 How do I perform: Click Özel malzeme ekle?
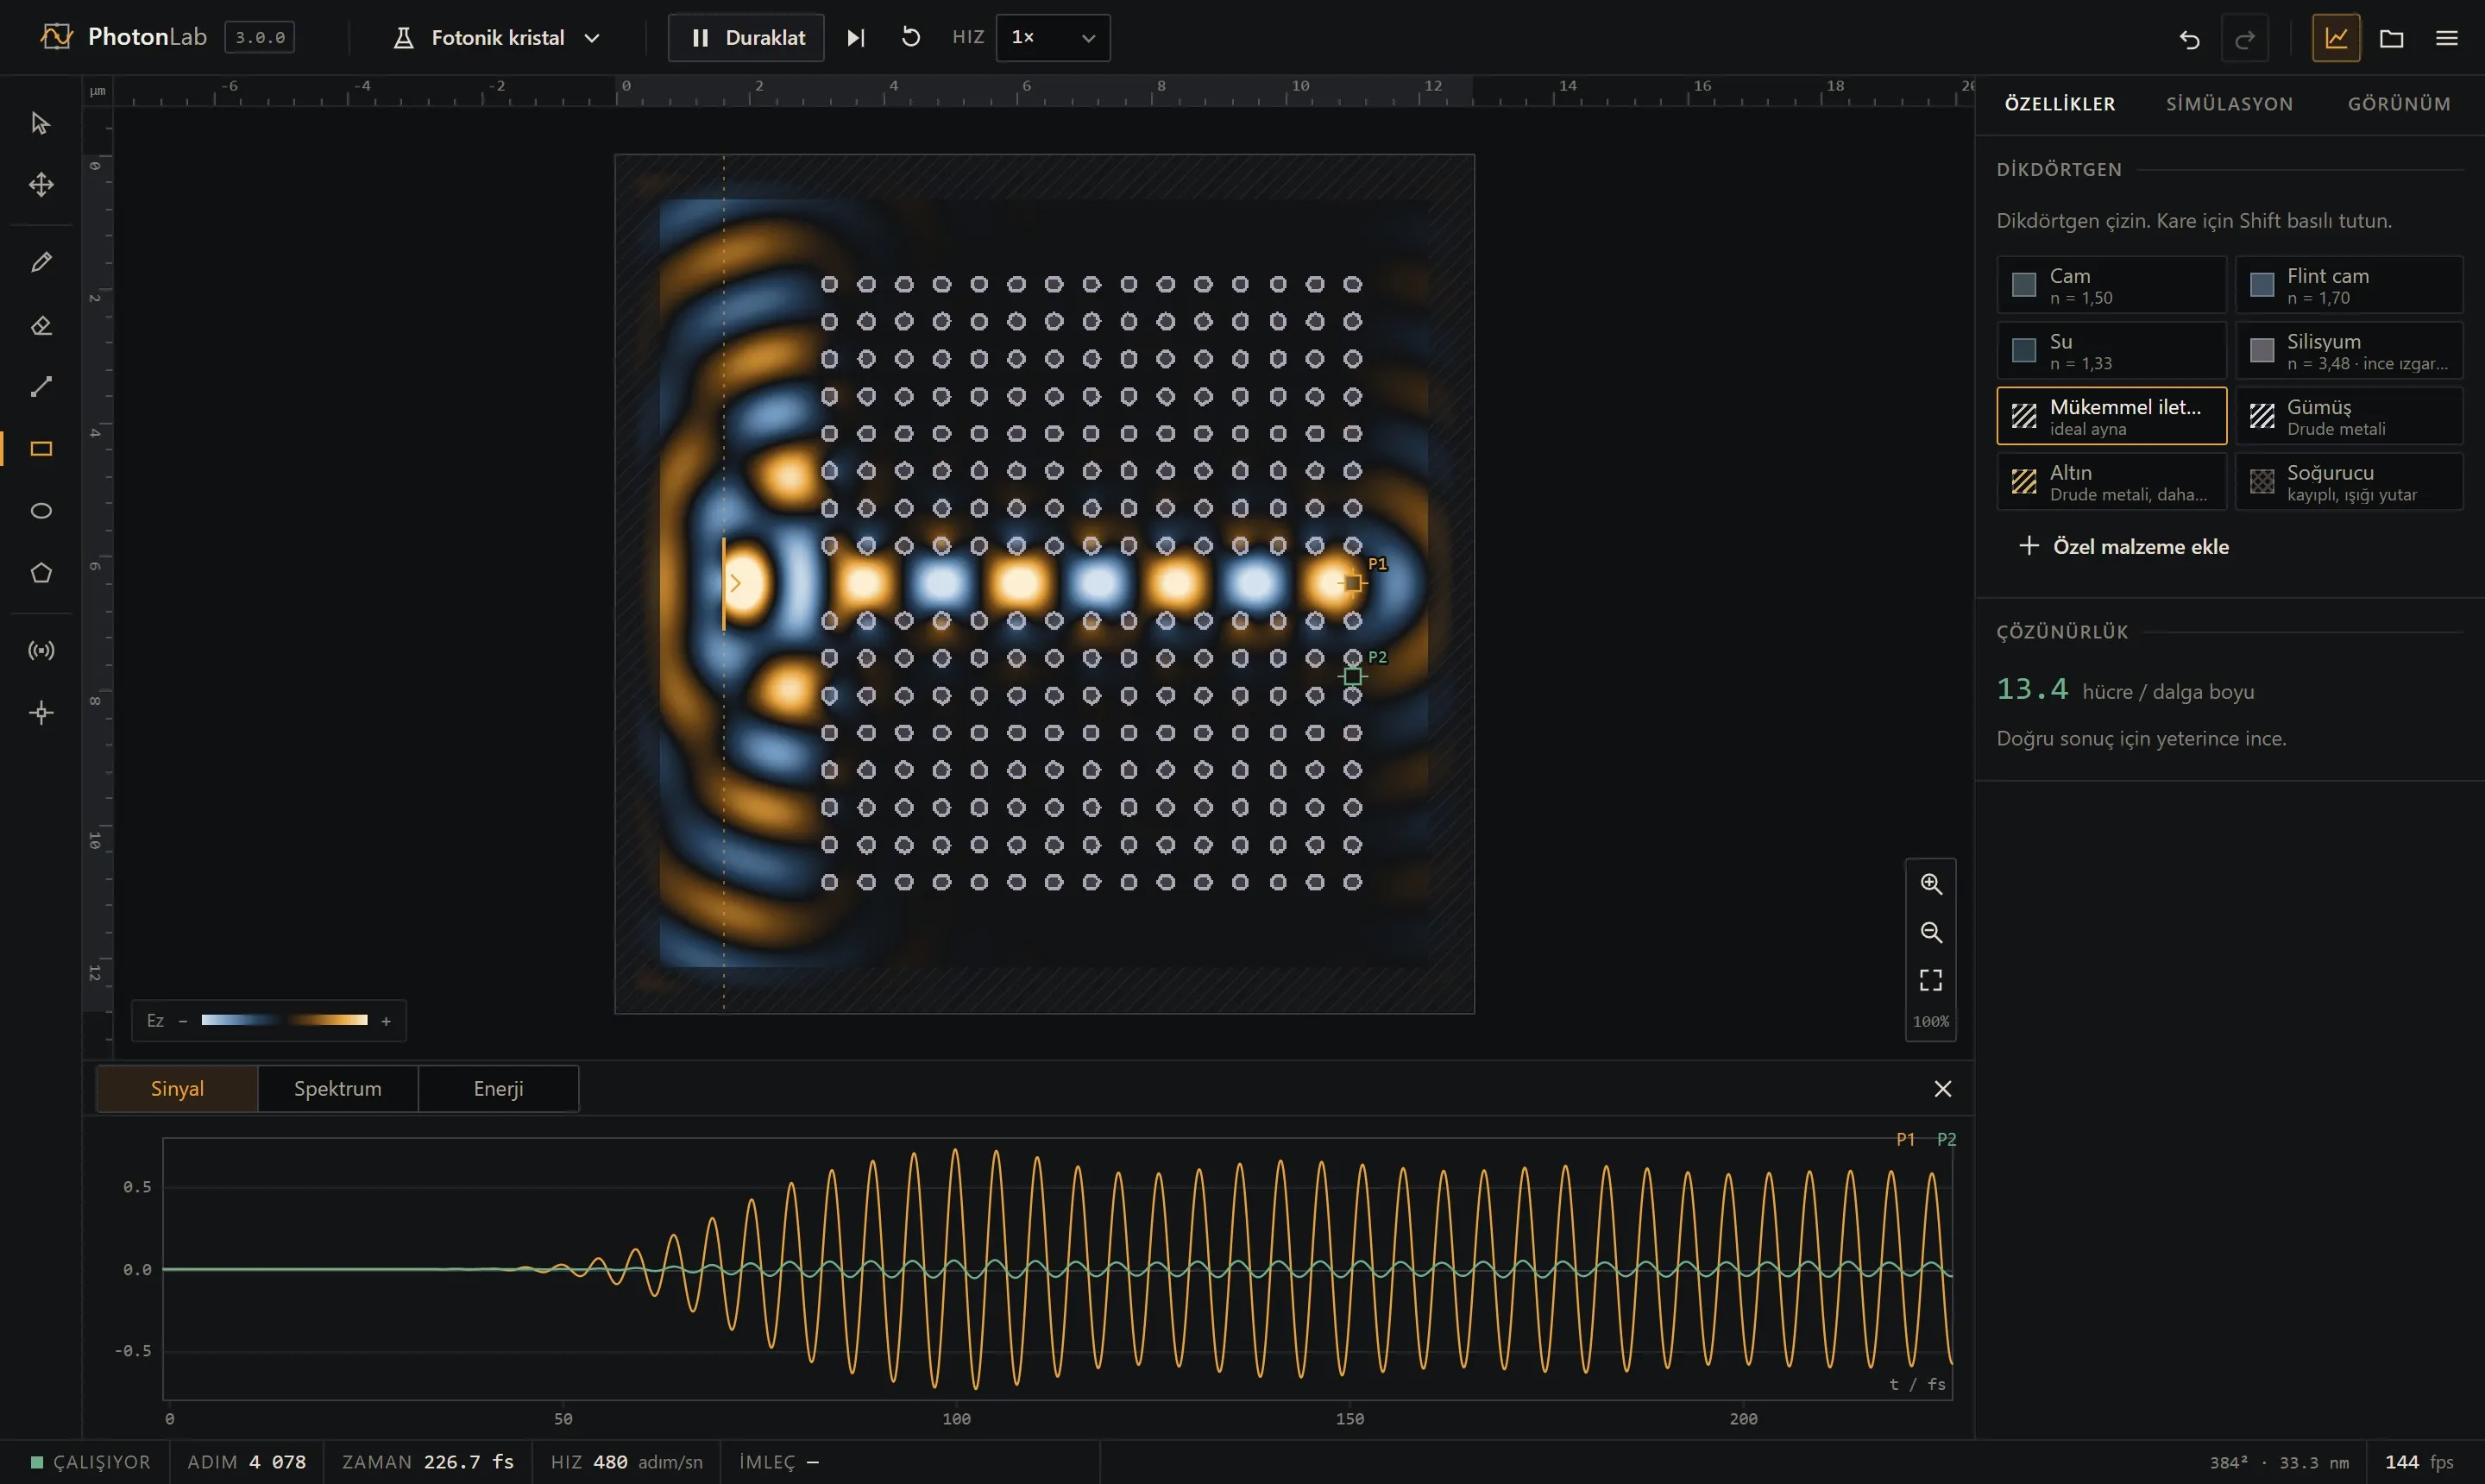pos(2123,546)
